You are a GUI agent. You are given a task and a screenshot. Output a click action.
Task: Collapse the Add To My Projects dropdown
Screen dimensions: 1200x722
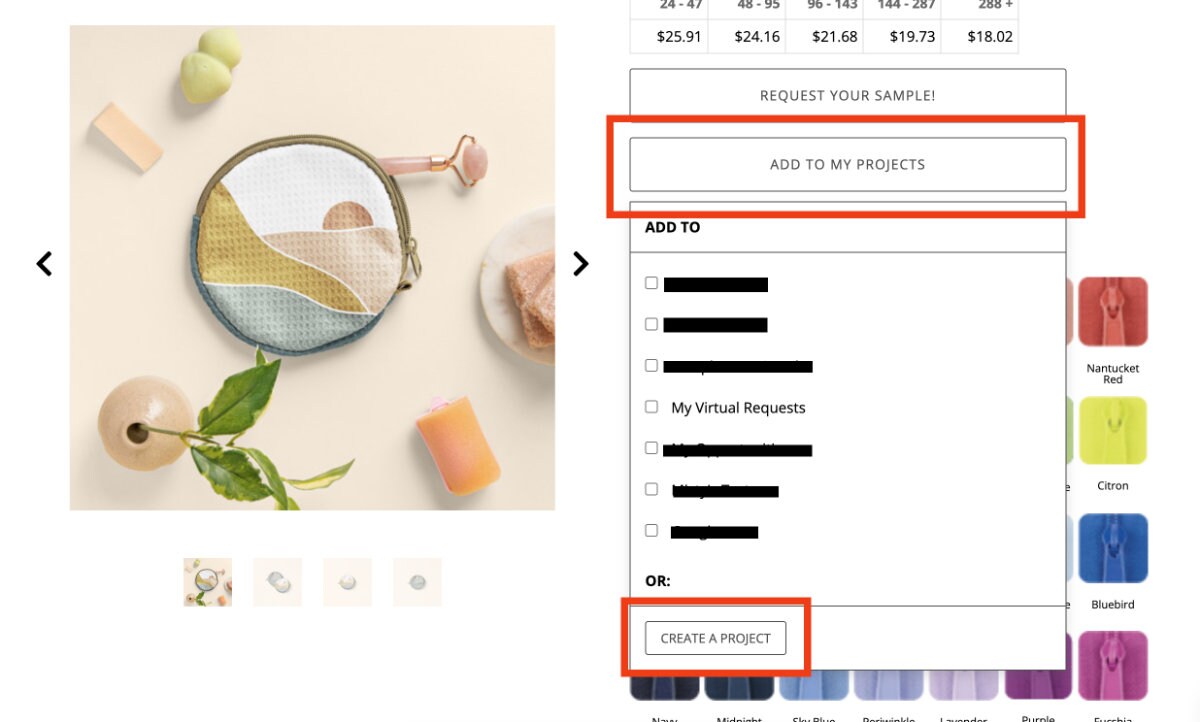(x=847, y=164)
